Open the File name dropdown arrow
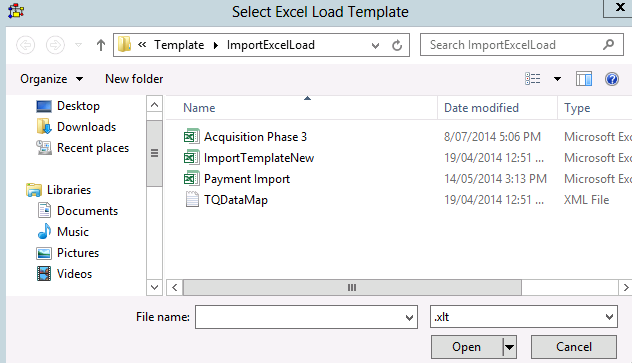This screenshot has width=632, height=363. click(x=410, y=317)
